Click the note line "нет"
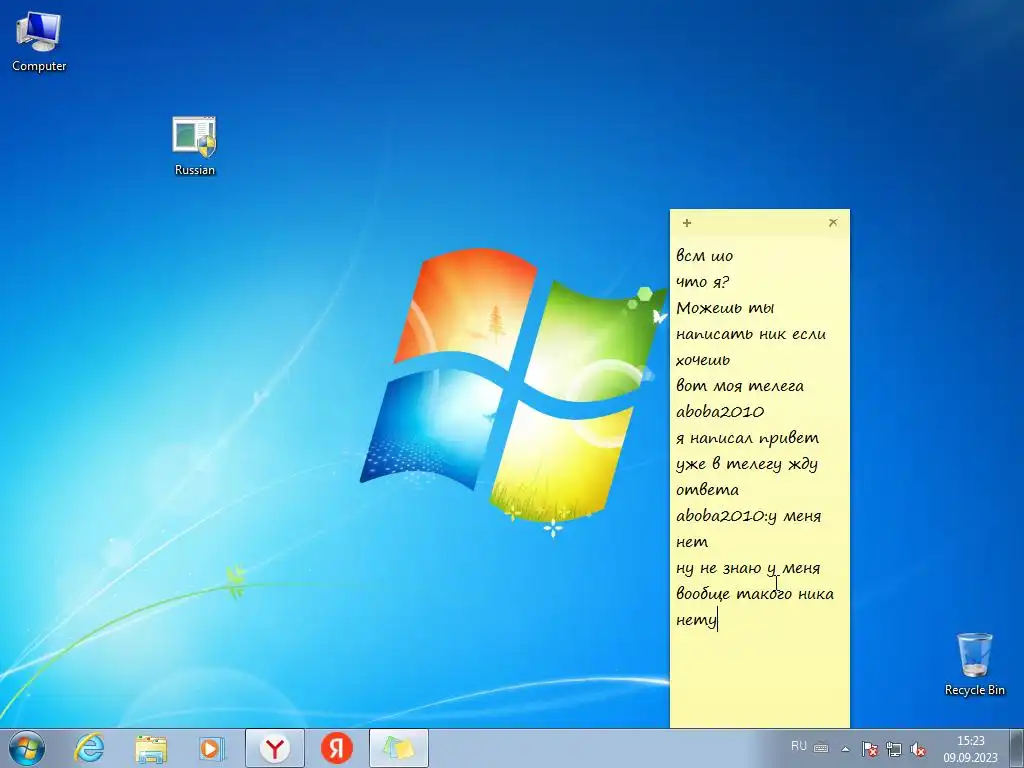Viewport: 1024px width, 768px height. [692, 542]
